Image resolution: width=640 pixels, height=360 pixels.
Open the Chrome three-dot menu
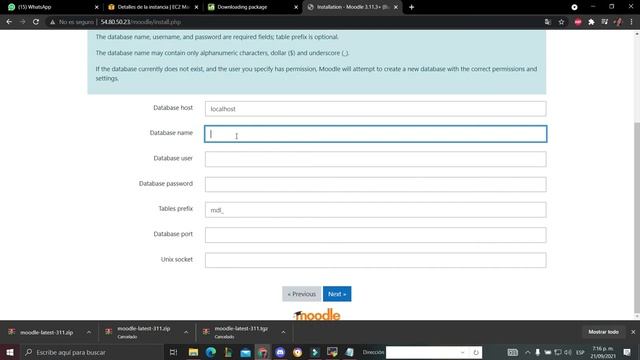[x=631, y=22]
